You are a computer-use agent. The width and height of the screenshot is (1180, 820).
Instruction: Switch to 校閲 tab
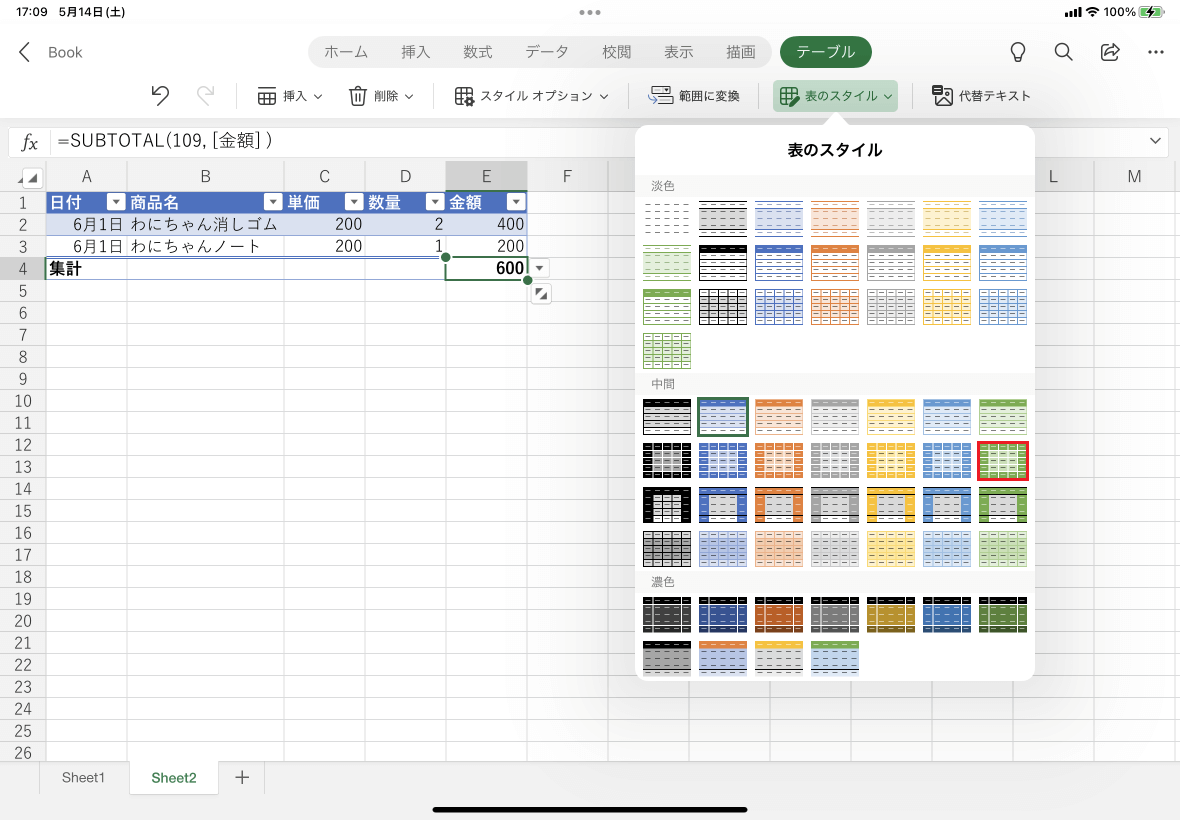coord(616,52)
